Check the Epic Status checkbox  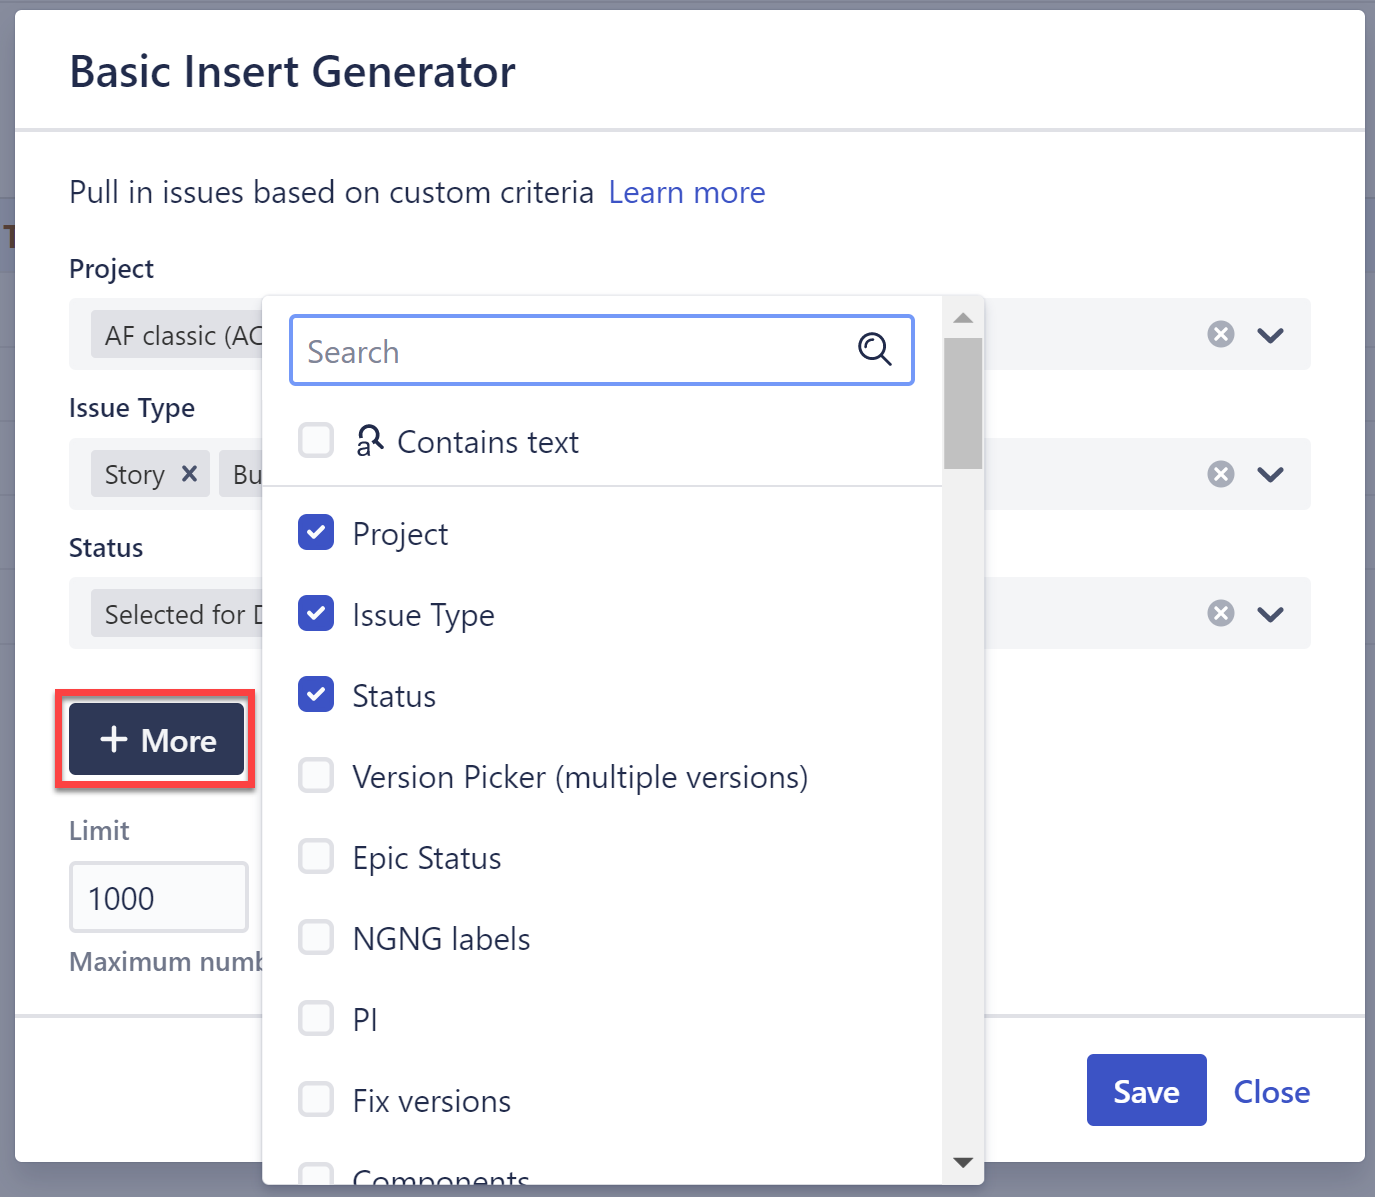[315, 856]
